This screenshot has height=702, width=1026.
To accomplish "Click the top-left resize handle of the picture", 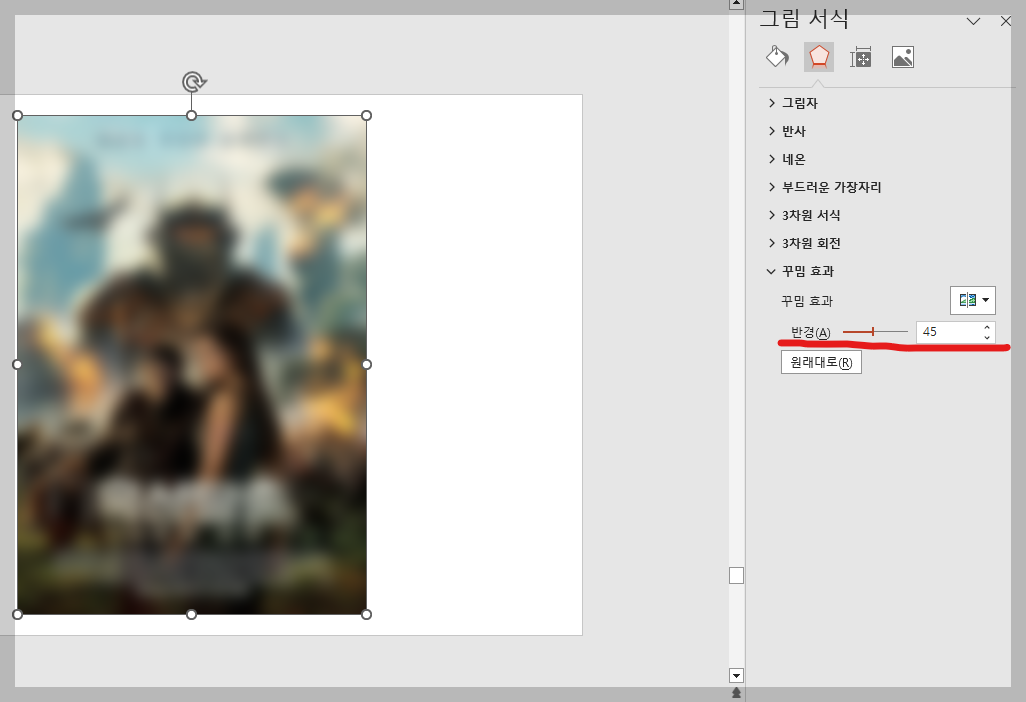I will point(18,116).
